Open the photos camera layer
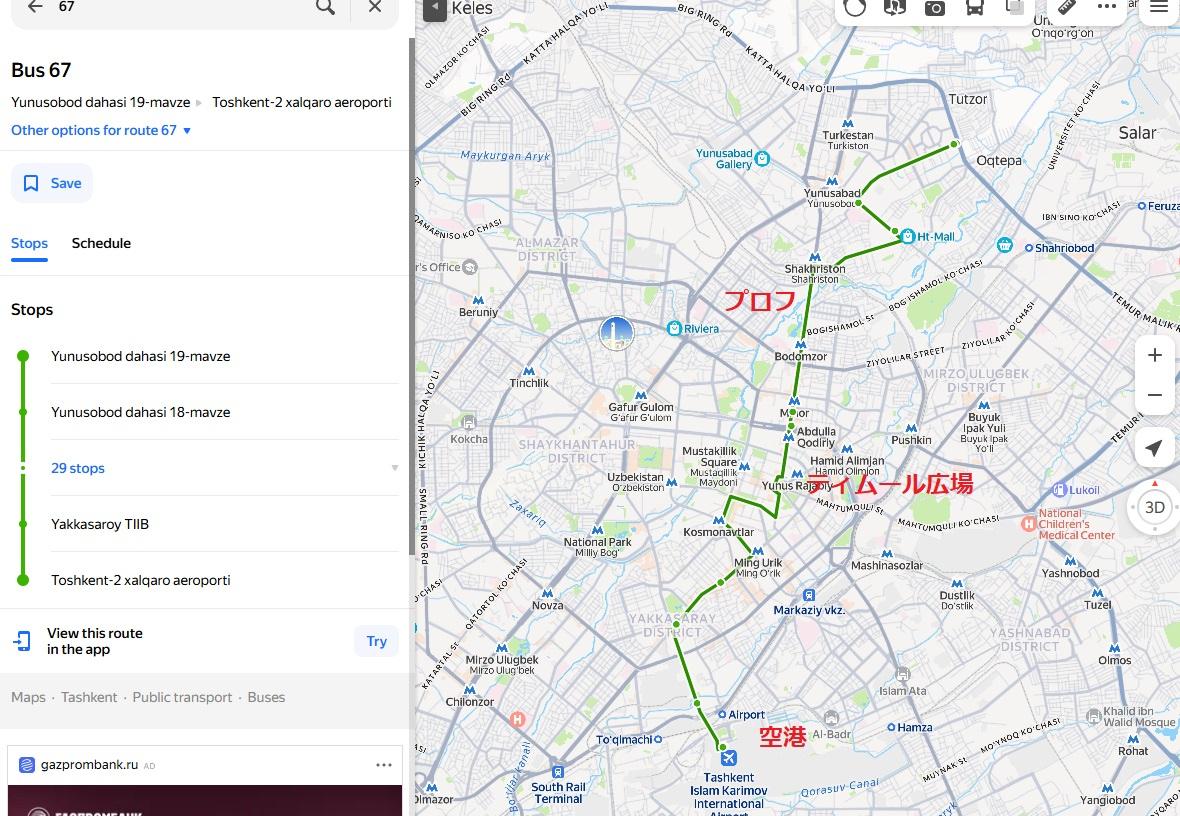Screen dimensions: 1180x816 [x=934, y=8]
